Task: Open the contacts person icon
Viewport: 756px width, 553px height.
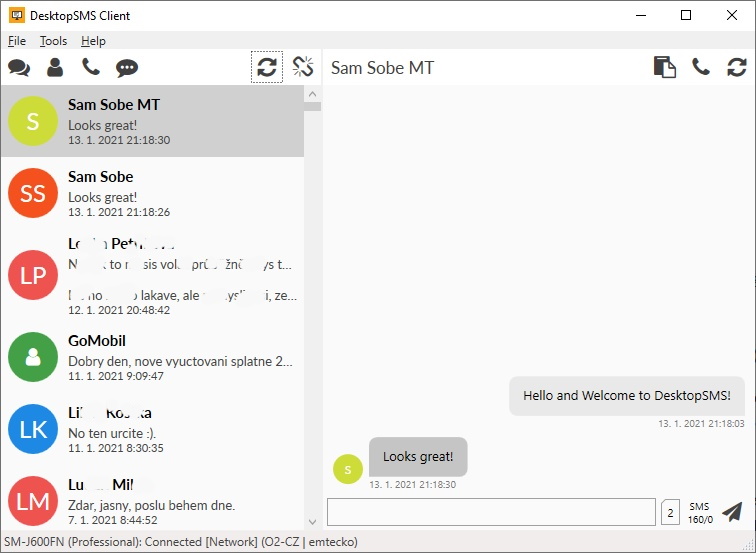Action: pyautogui.click(x=55, y=68)
